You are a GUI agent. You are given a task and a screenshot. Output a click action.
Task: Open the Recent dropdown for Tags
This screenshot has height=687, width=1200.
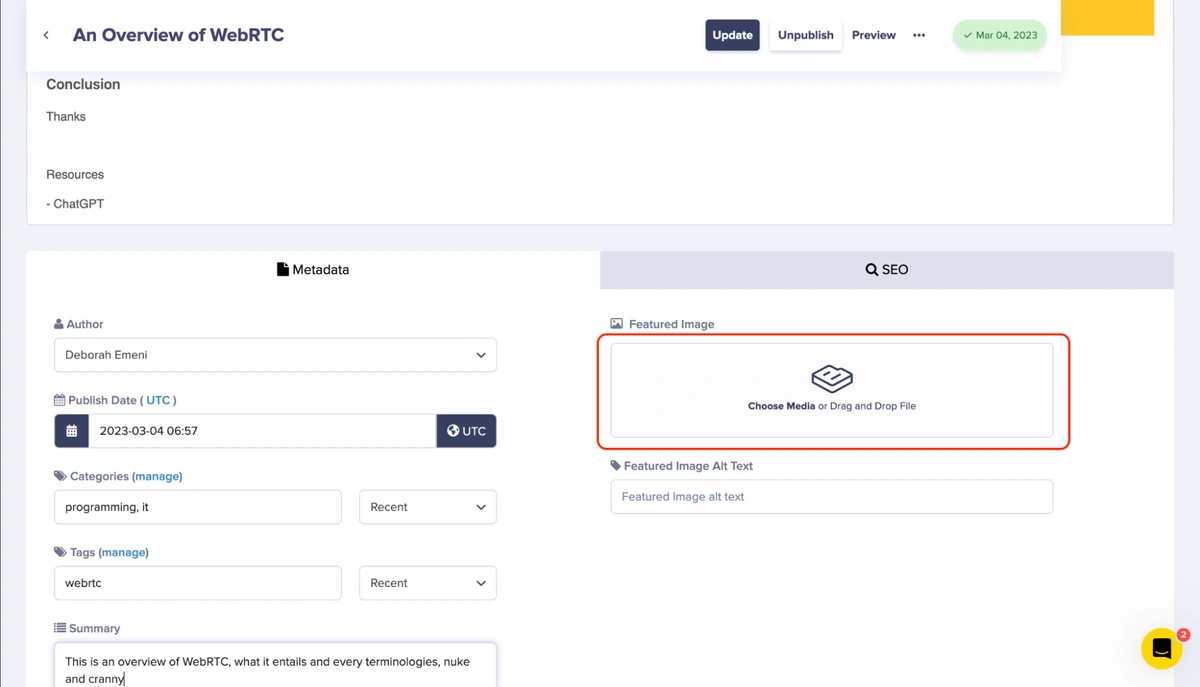tap(427, 583)
